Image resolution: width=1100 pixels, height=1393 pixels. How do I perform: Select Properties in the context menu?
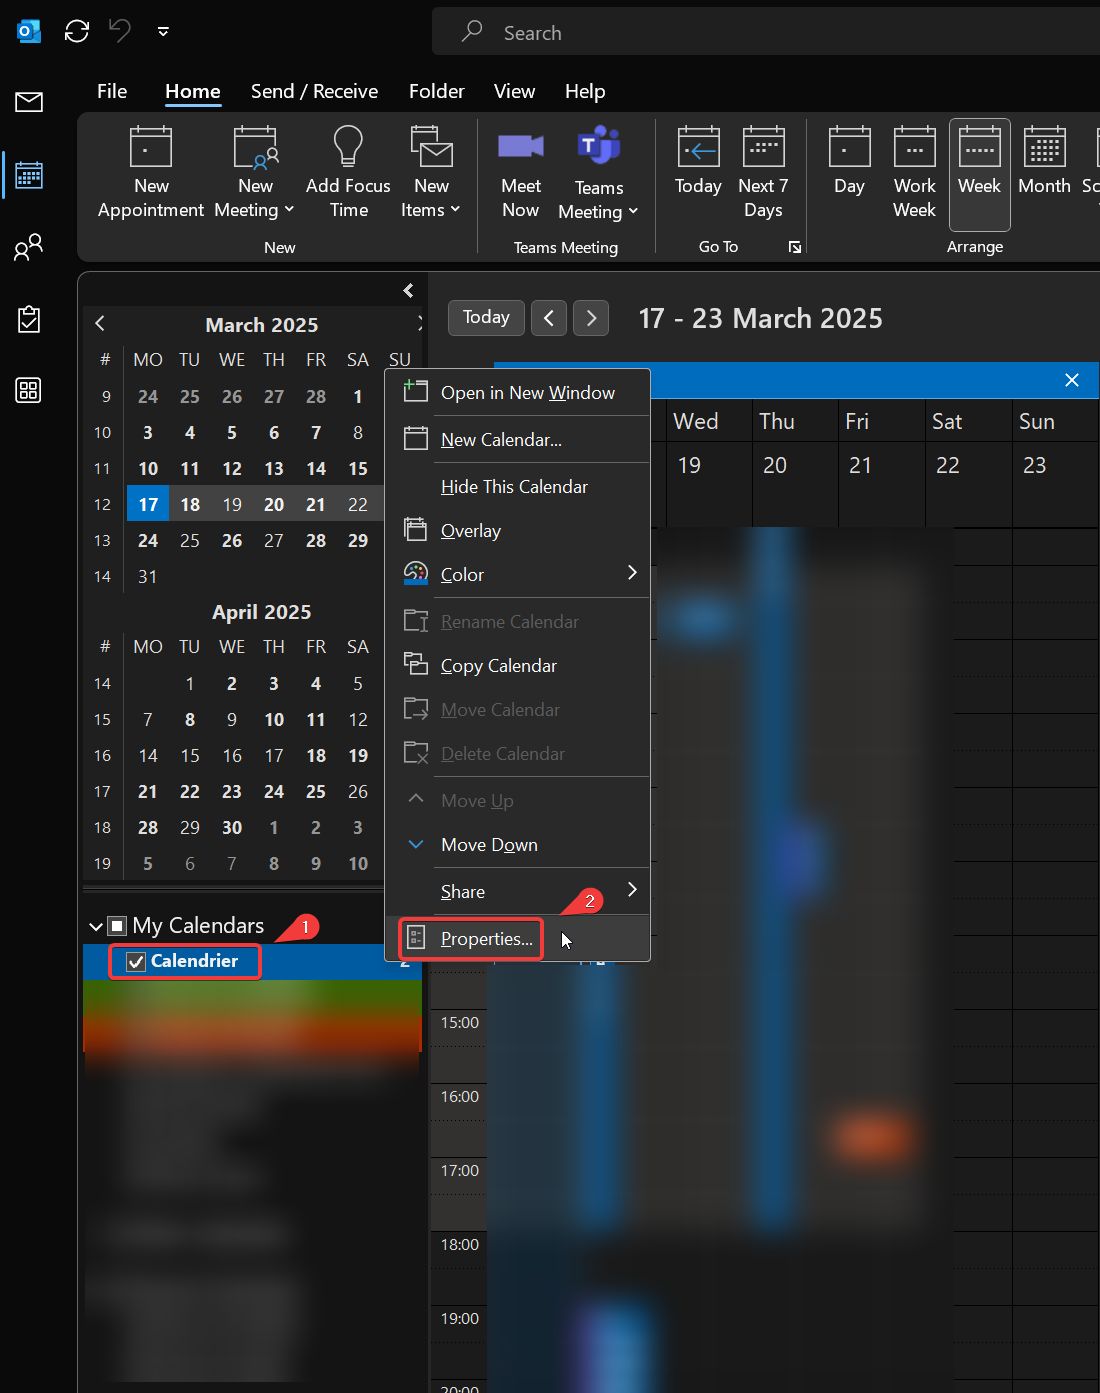click(485, 939)
